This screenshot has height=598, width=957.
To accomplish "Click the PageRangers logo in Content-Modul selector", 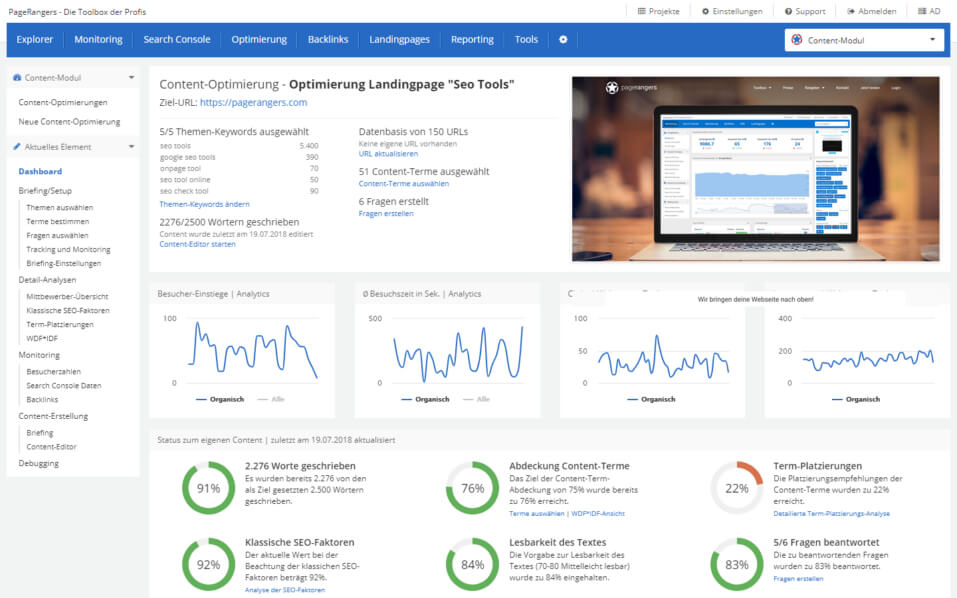I will click(x=796, y=40).
